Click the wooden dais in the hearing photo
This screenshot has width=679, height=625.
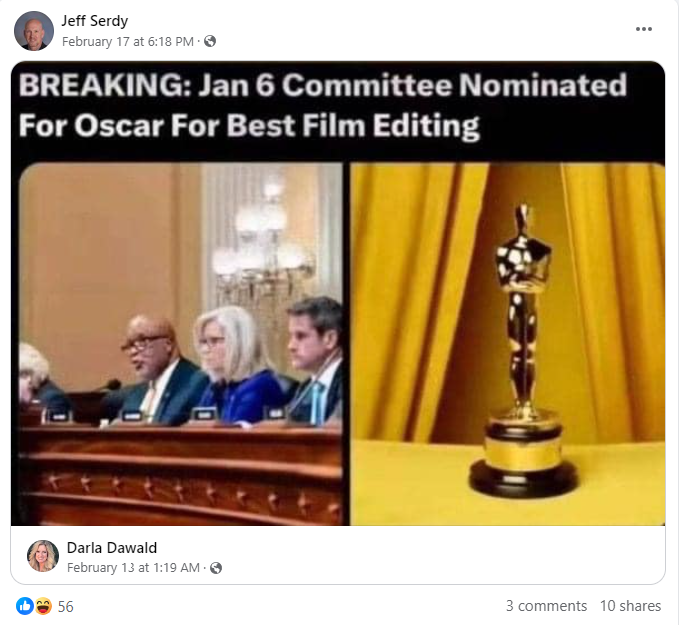pyautogui.click(x=181, y=474)
